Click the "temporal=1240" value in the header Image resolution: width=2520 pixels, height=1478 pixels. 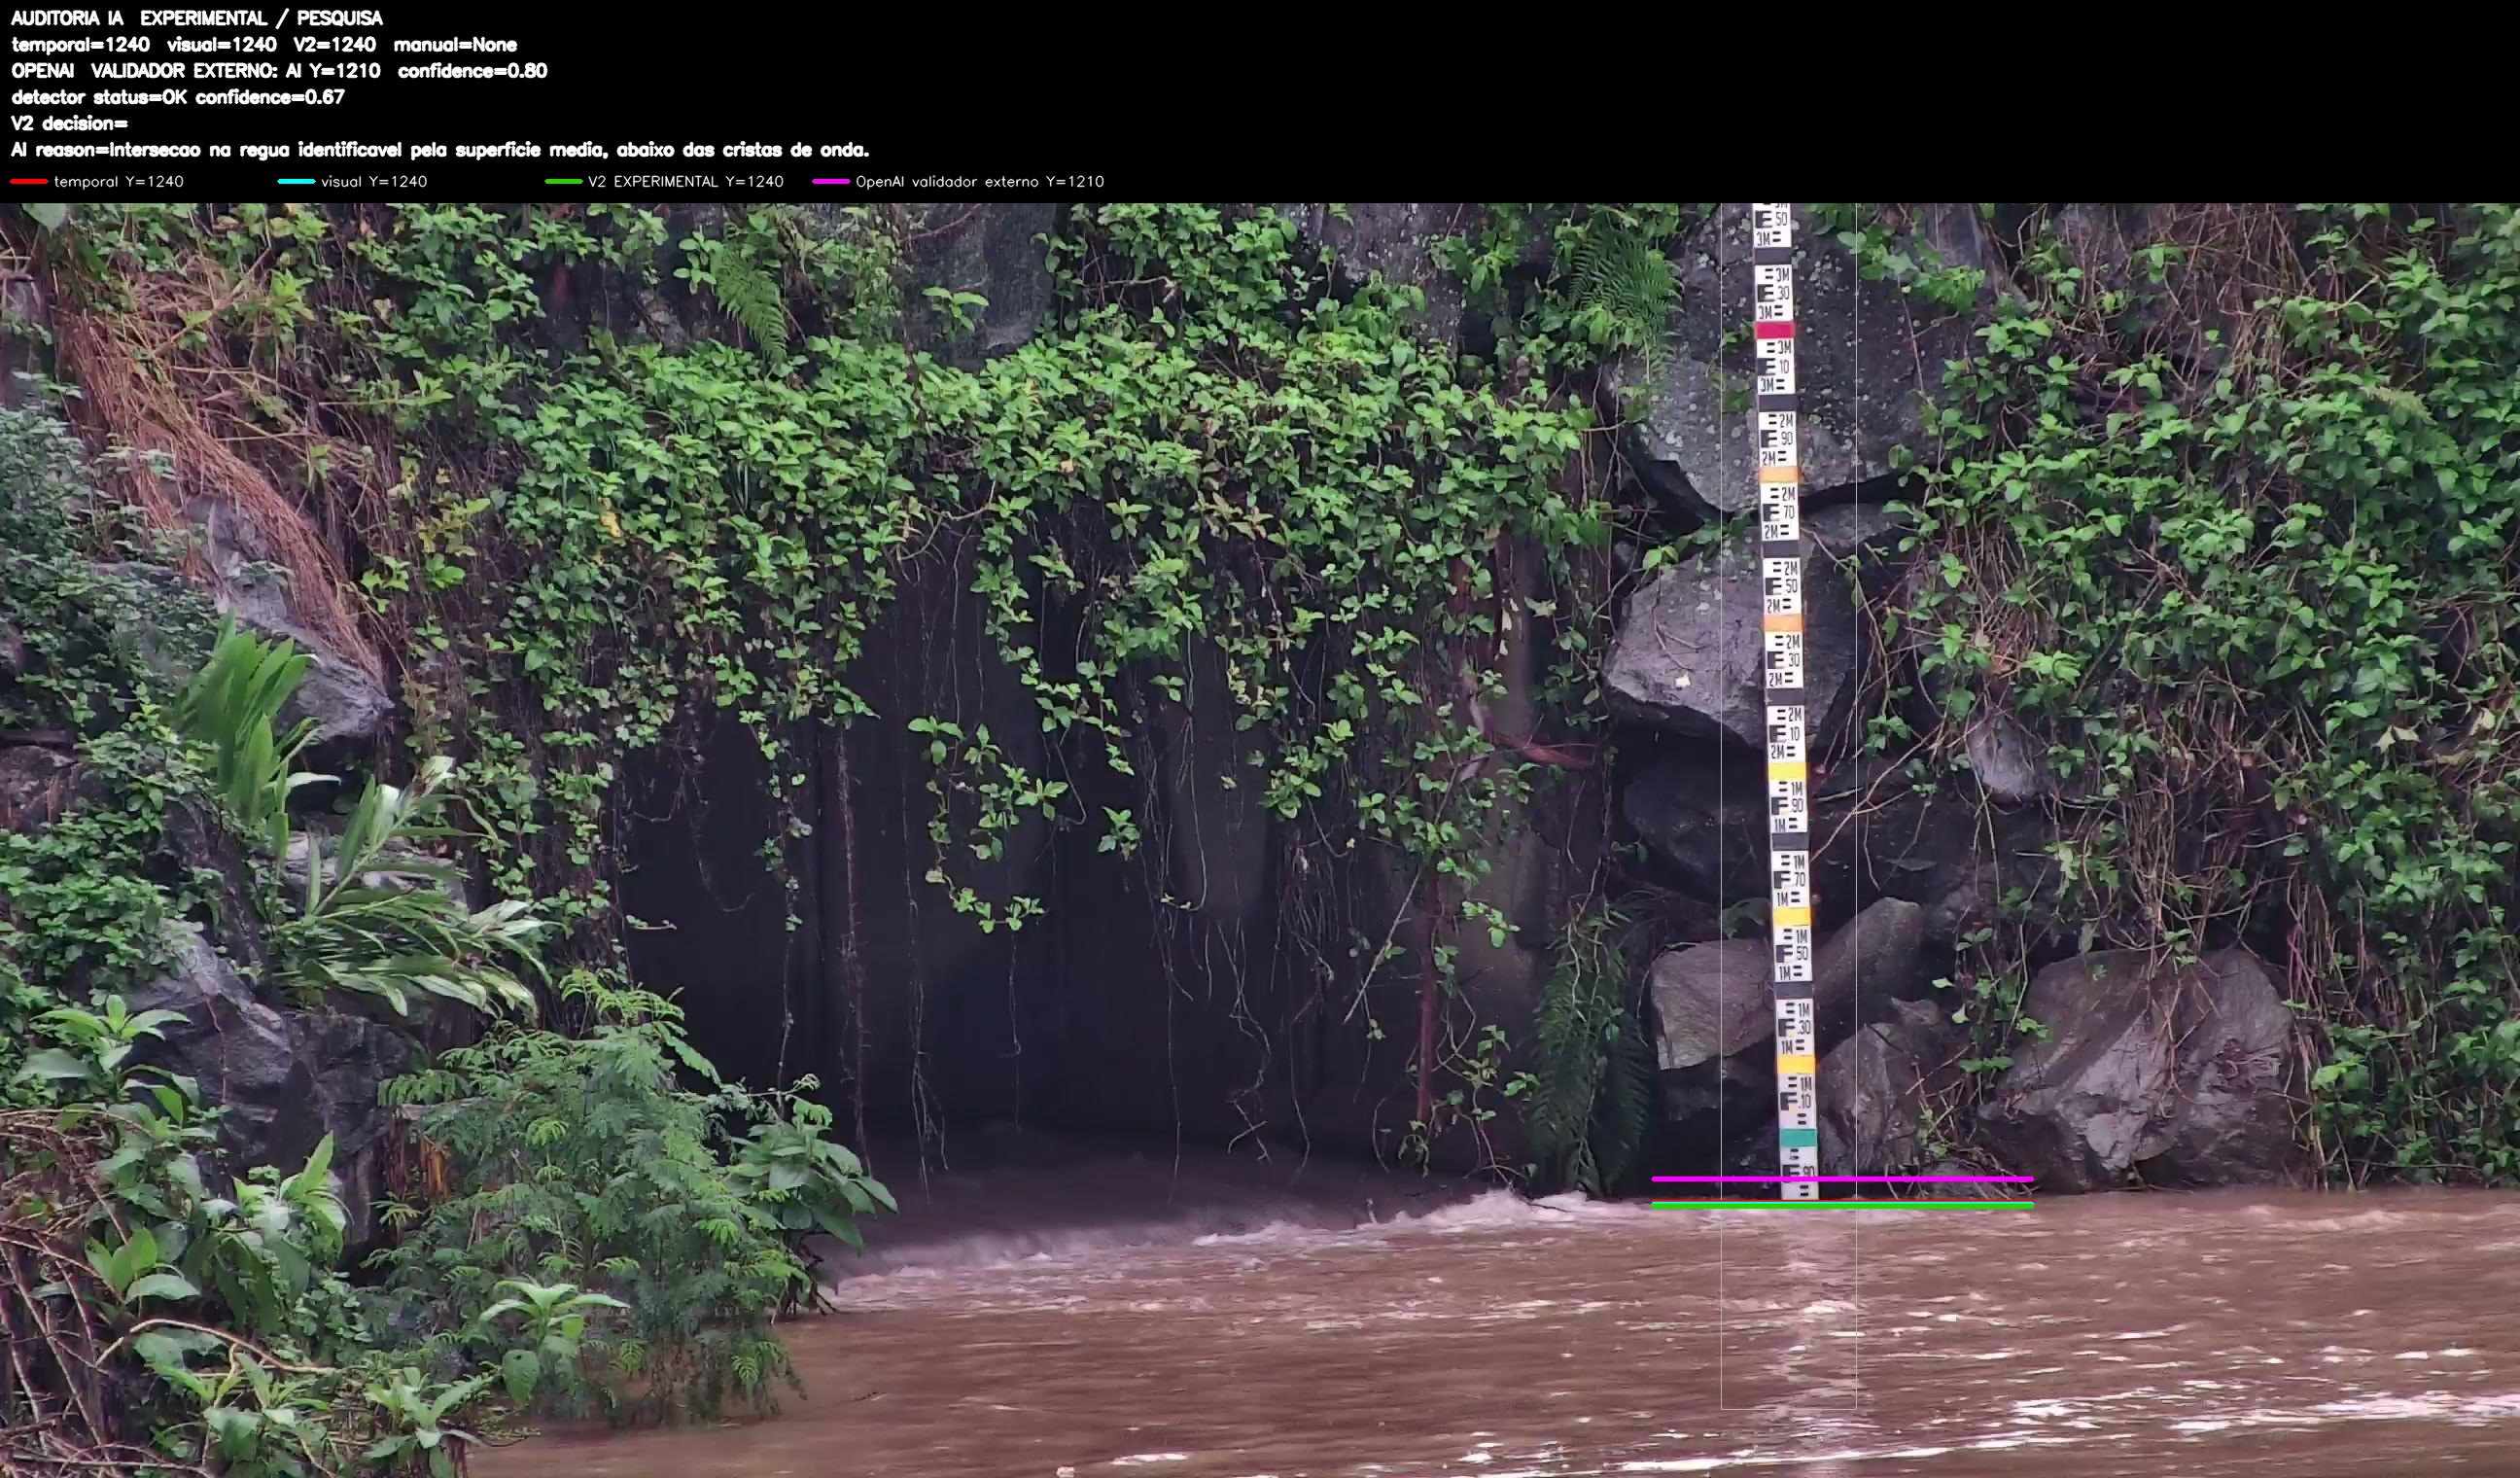(81, 45)
